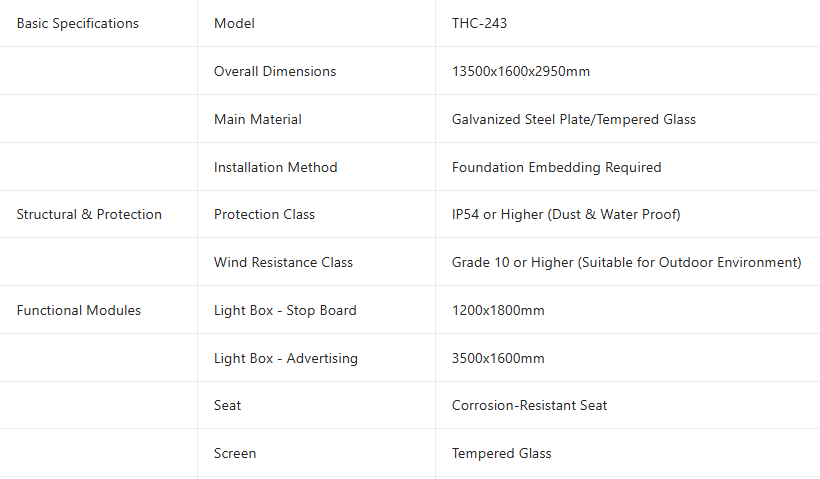This screenshot has width=820, height=479.
Task: Click the Structural & Protection category
Action: click(89, 214)
